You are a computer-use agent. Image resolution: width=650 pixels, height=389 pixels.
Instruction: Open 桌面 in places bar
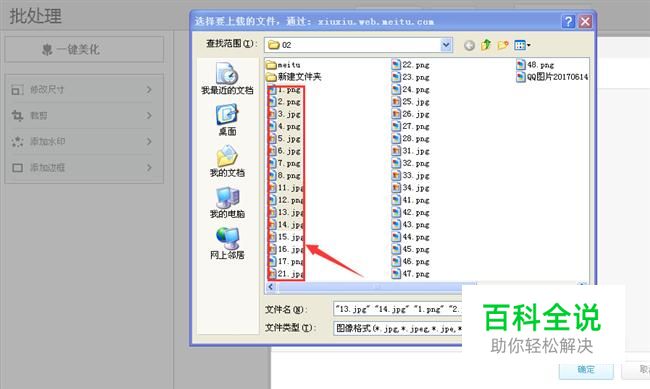point(227,120)
